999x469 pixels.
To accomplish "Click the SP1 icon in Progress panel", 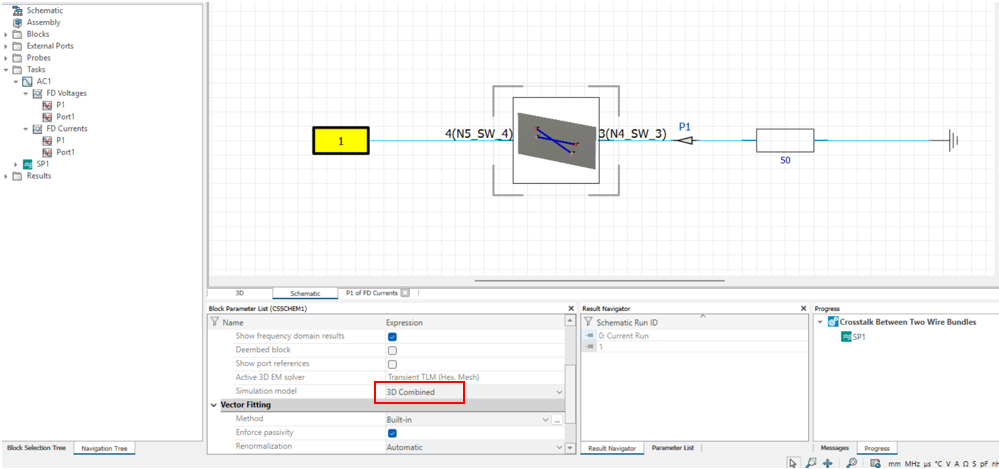I will click(x=846, y=337).
